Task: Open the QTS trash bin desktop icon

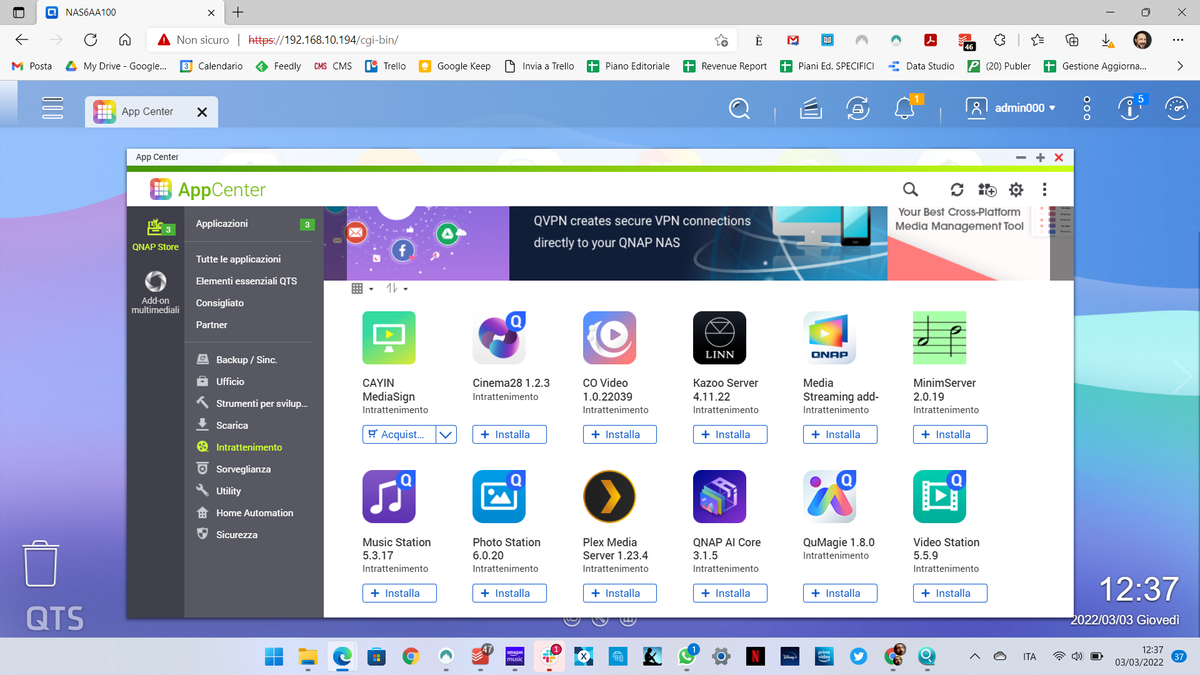Action: click(x=41, y=563)
